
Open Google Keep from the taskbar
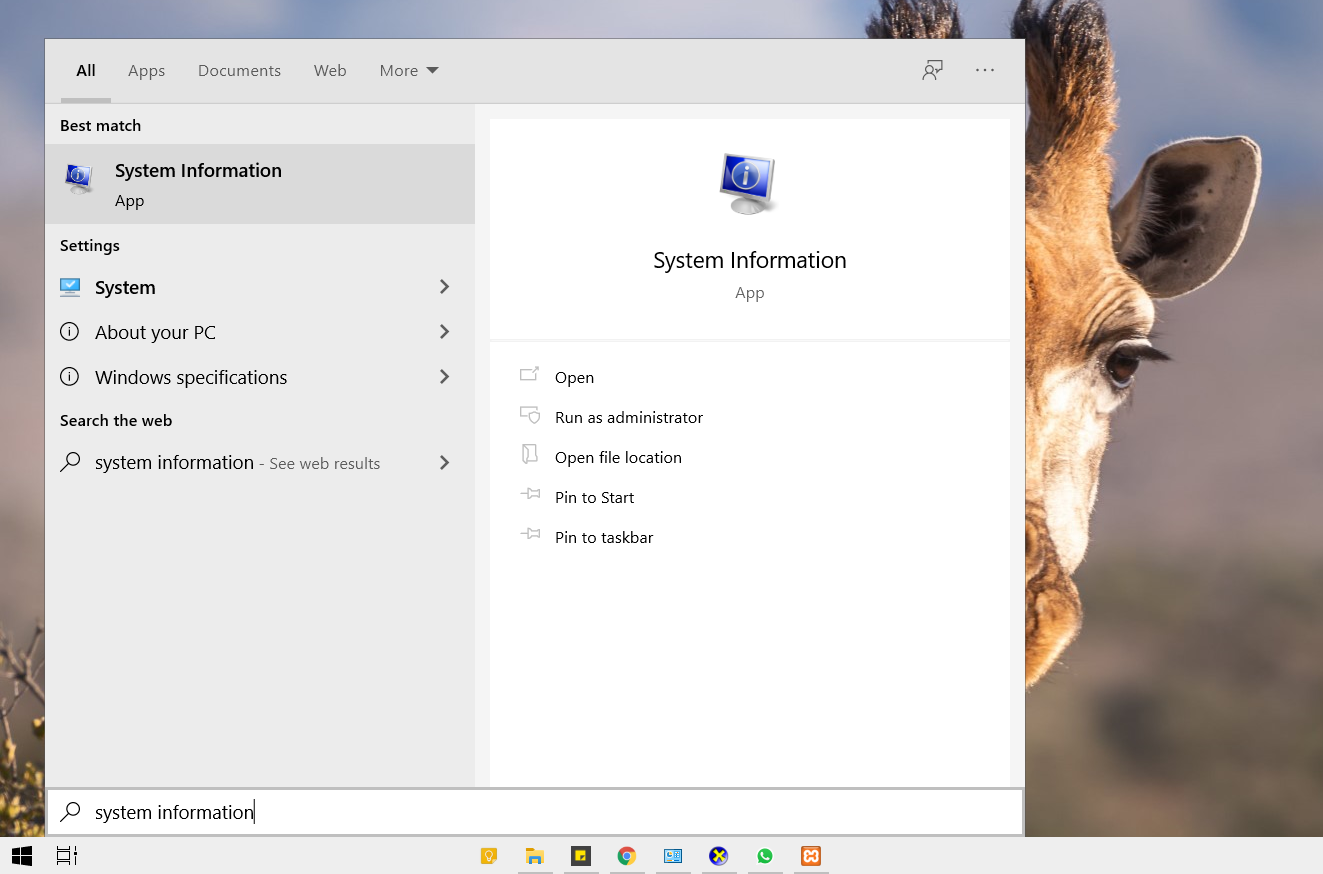pos(489,856)
